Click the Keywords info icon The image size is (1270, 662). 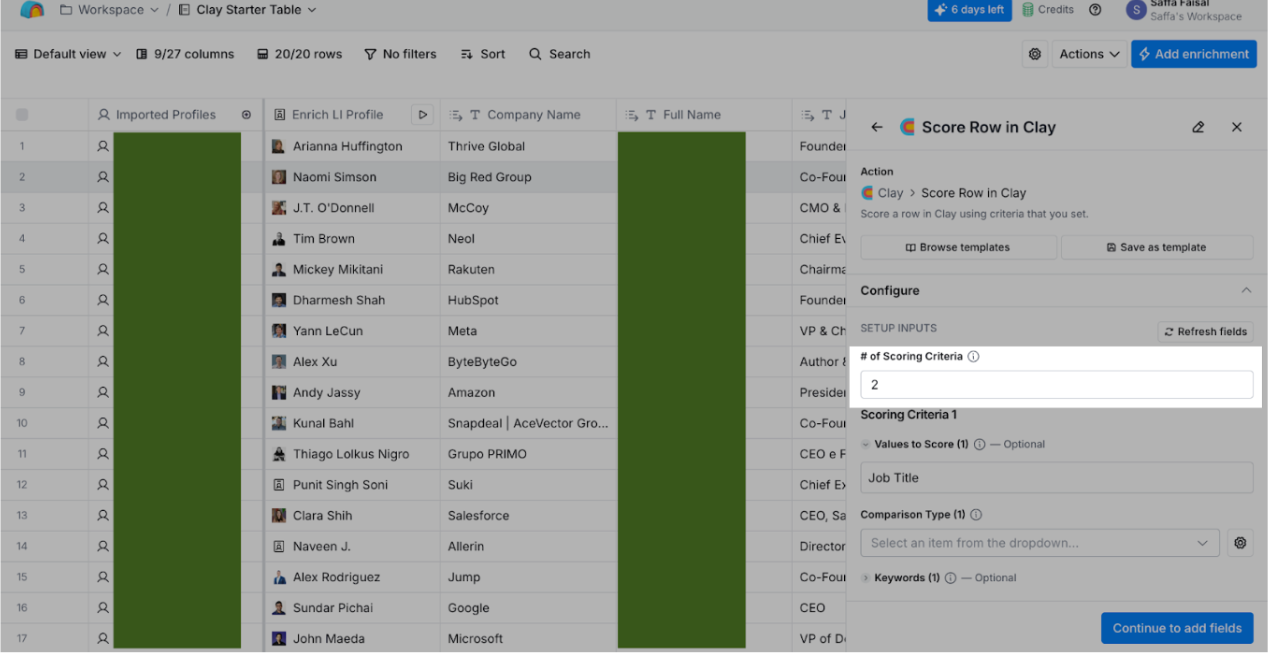[951, 578]
